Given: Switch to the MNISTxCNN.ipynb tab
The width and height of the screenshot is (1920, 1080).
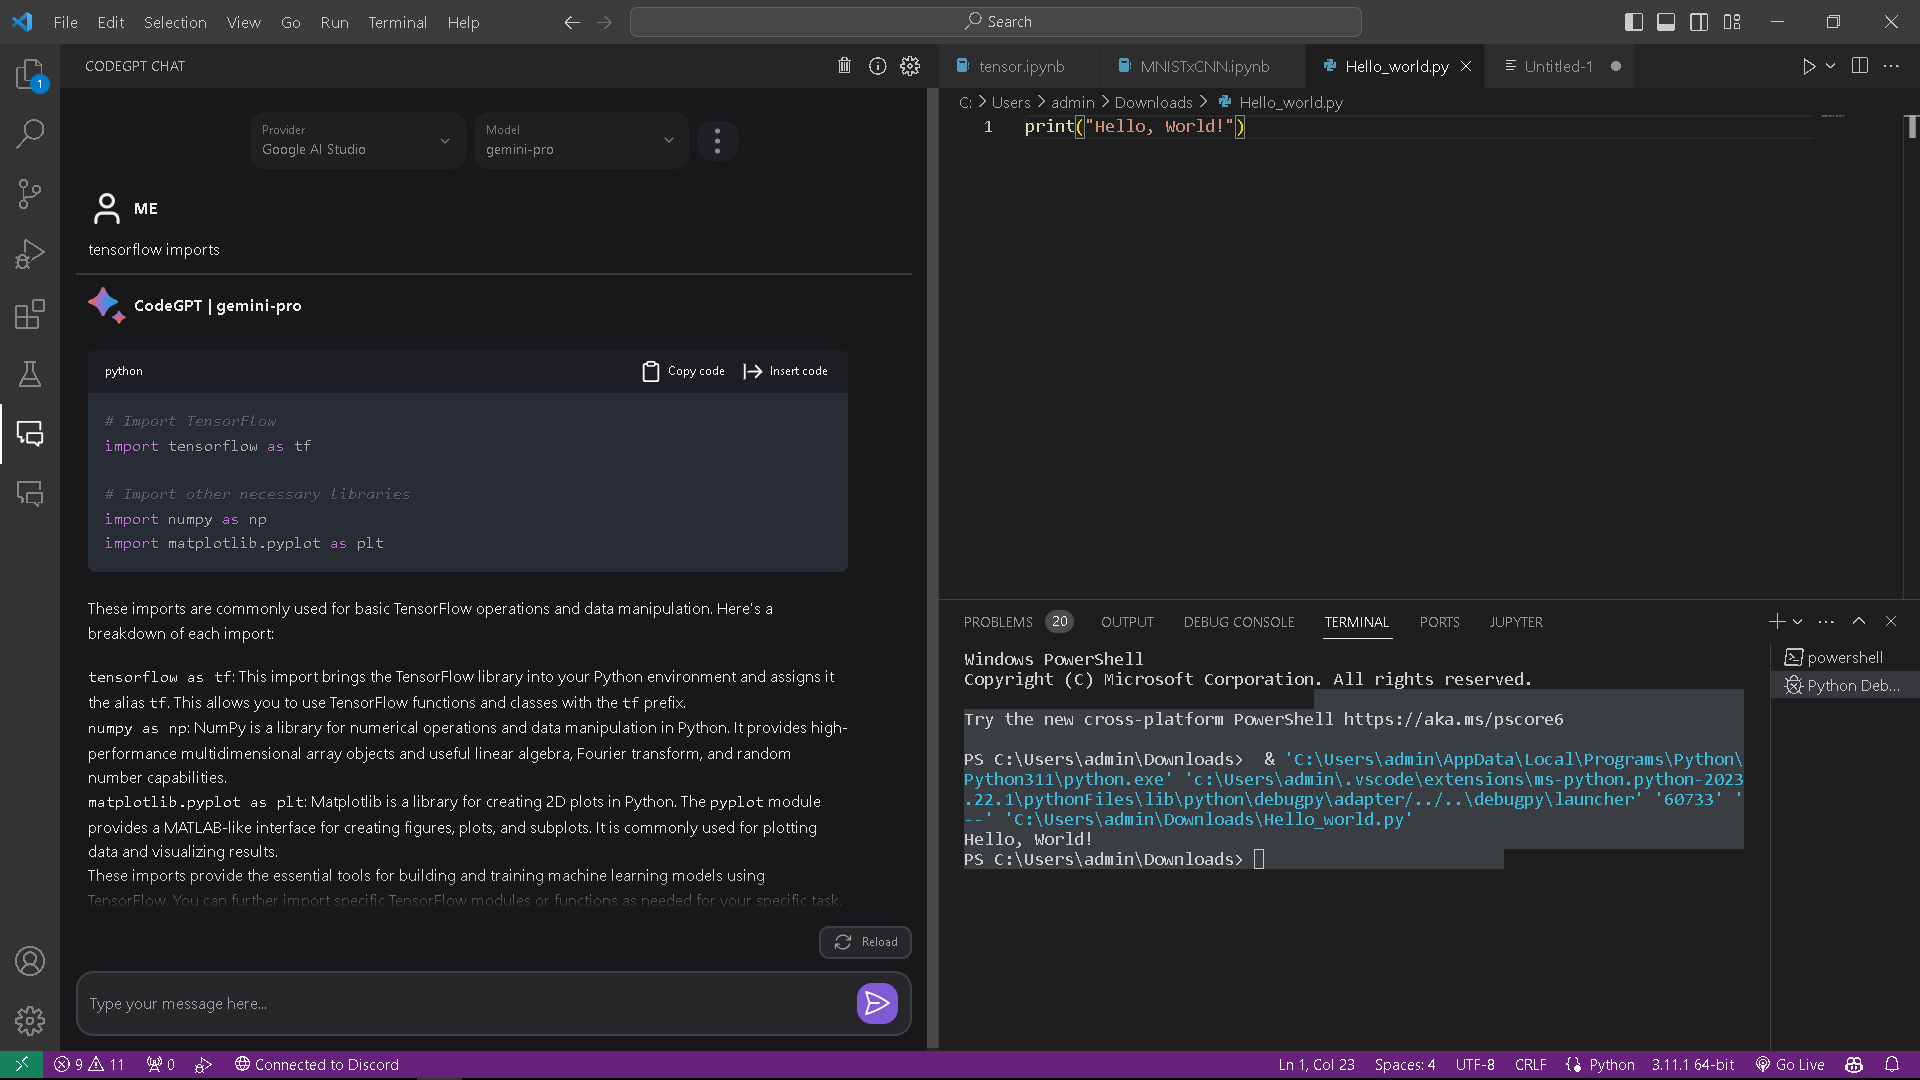Looking at the screenshot, I should [1204, 66].
